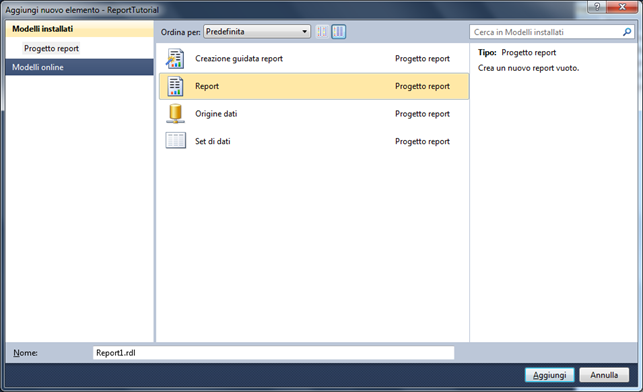Open the Ordina per Predefinita dropdown

257,32
